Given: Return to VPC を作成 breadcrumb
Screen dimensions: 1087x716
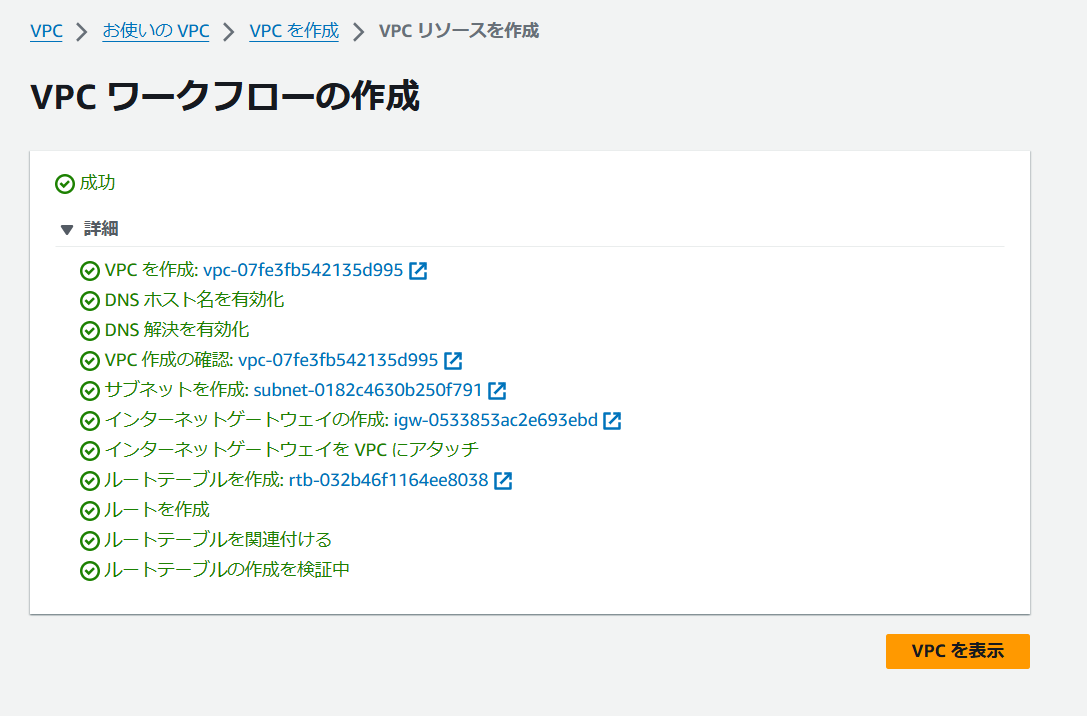Looking at the screenshot, I should 294,31.
